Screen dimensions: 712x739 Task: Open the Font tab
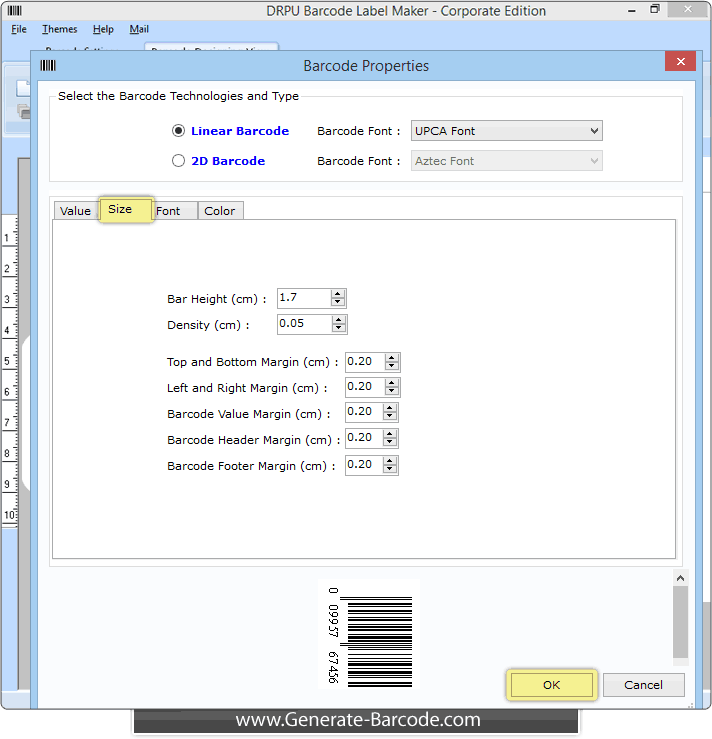coord(169,211)
